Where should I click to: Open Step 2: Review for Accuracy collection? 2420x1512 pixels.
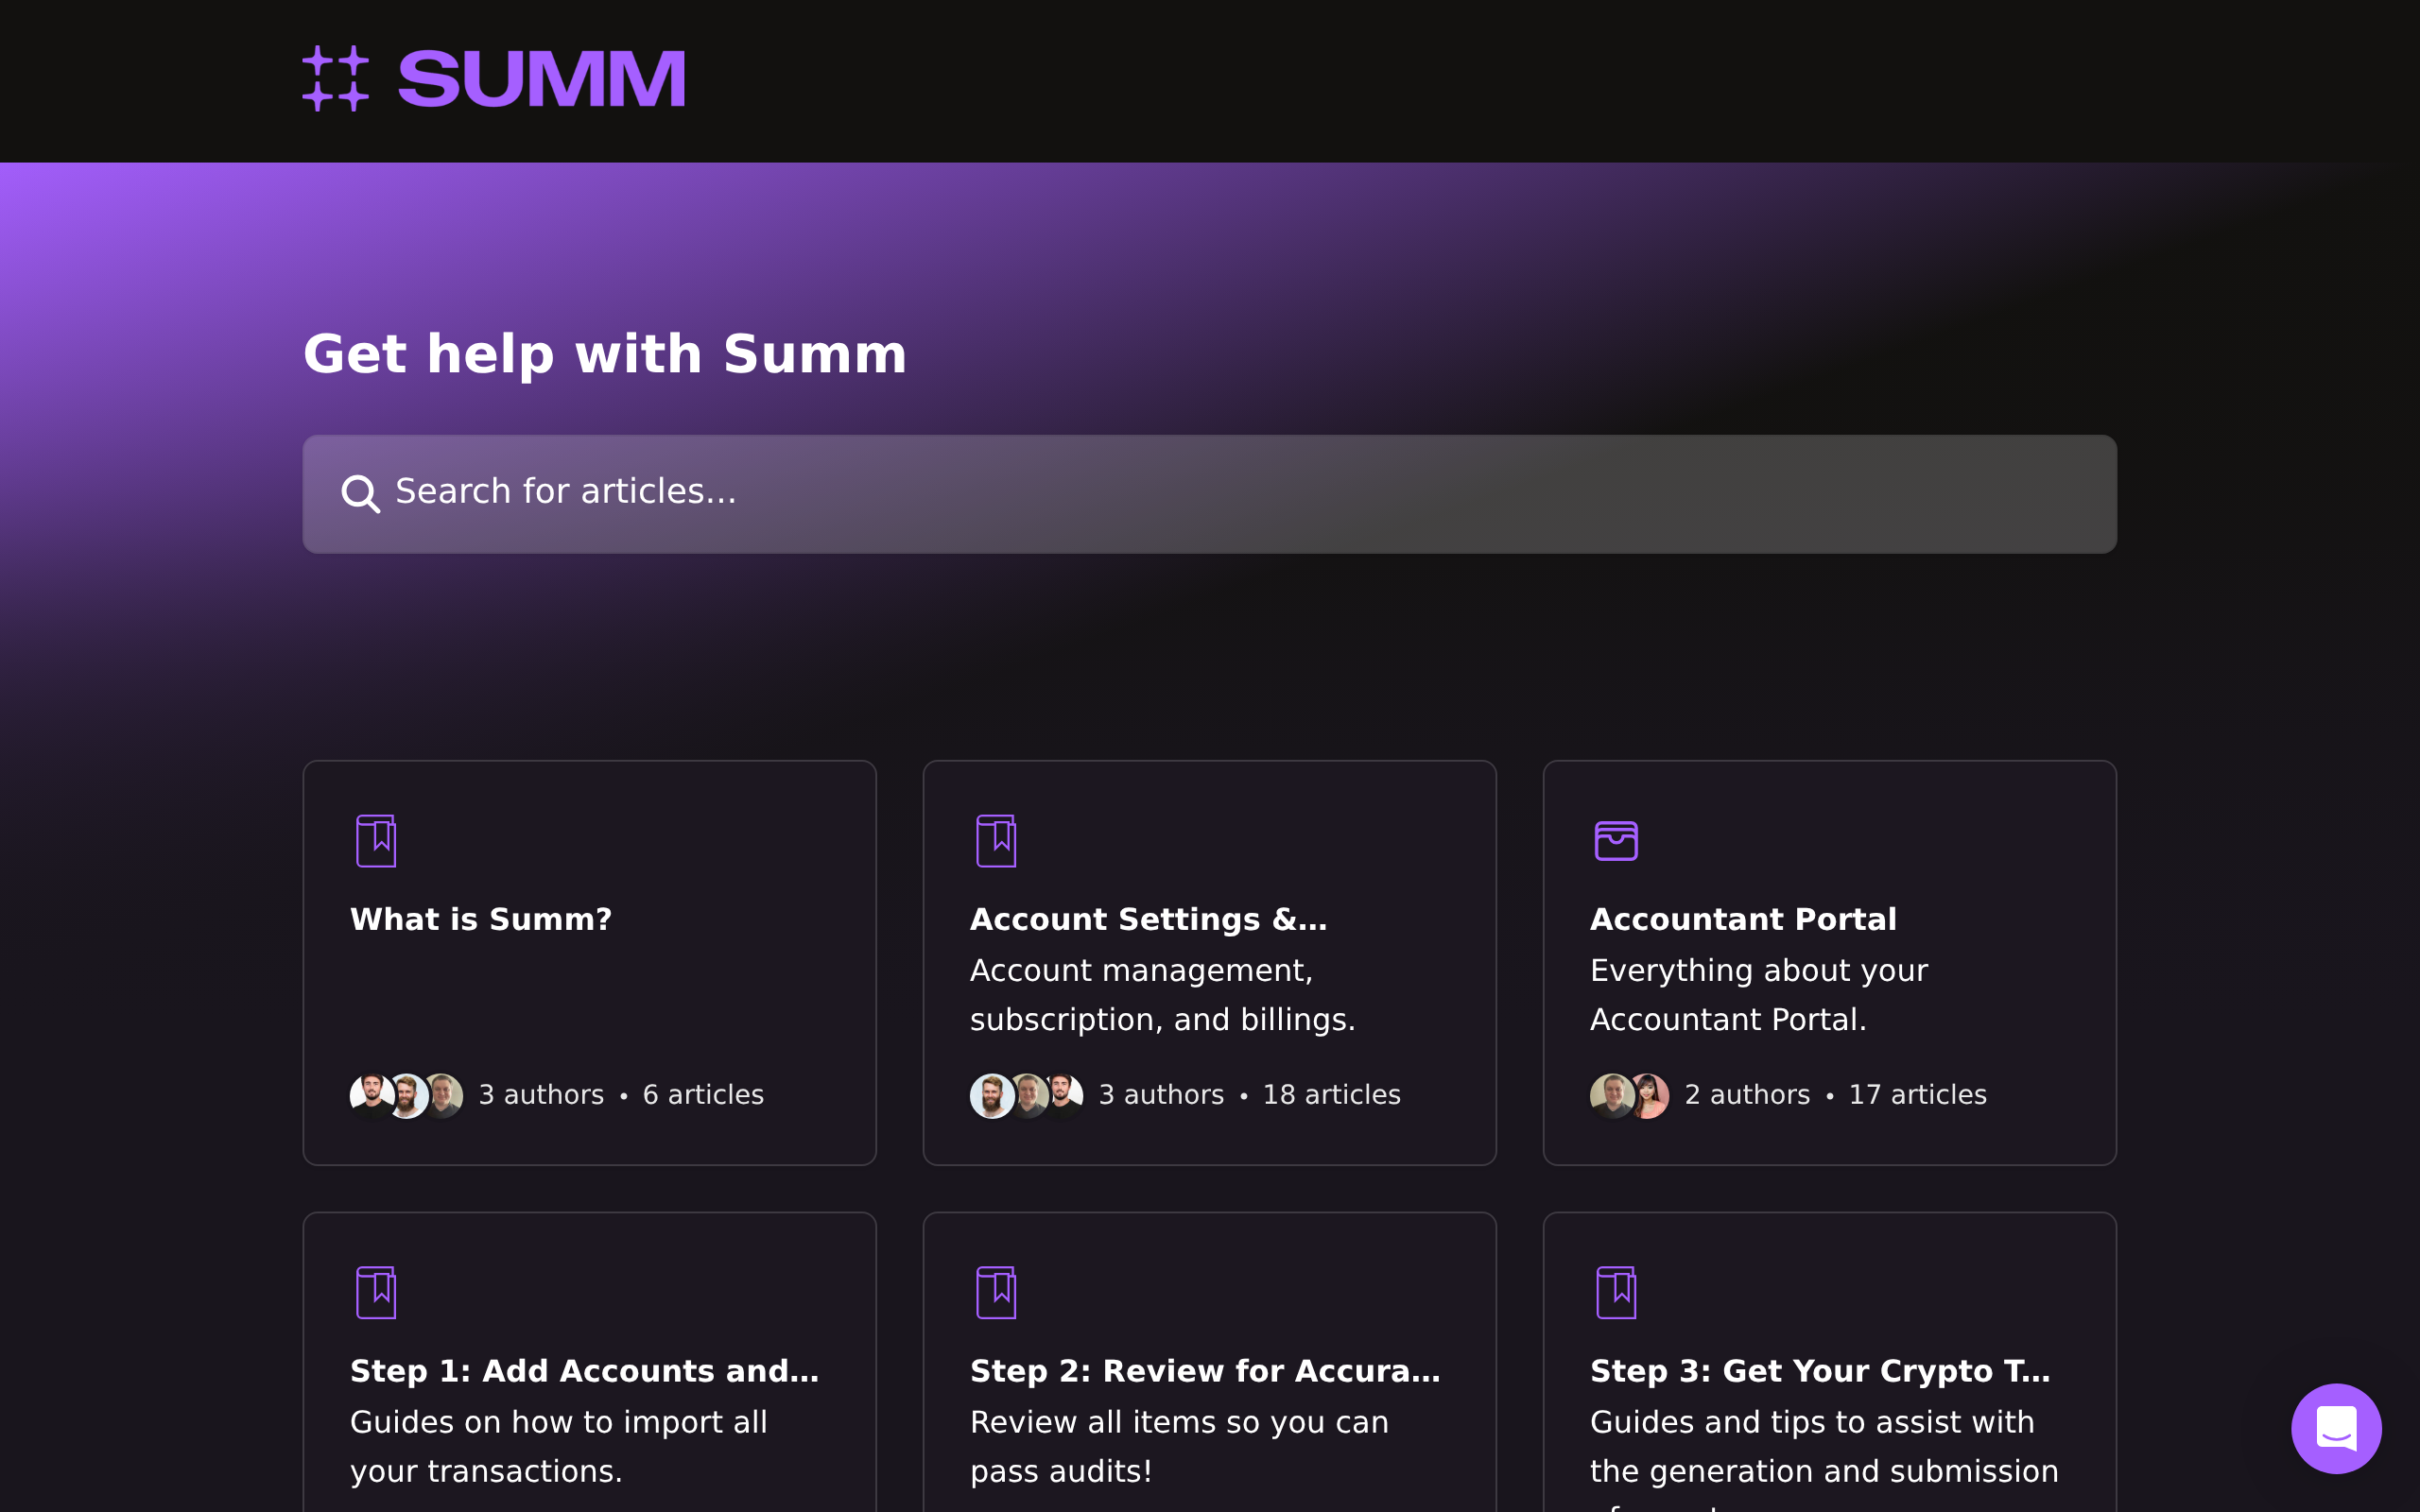click(1205, 1371)
